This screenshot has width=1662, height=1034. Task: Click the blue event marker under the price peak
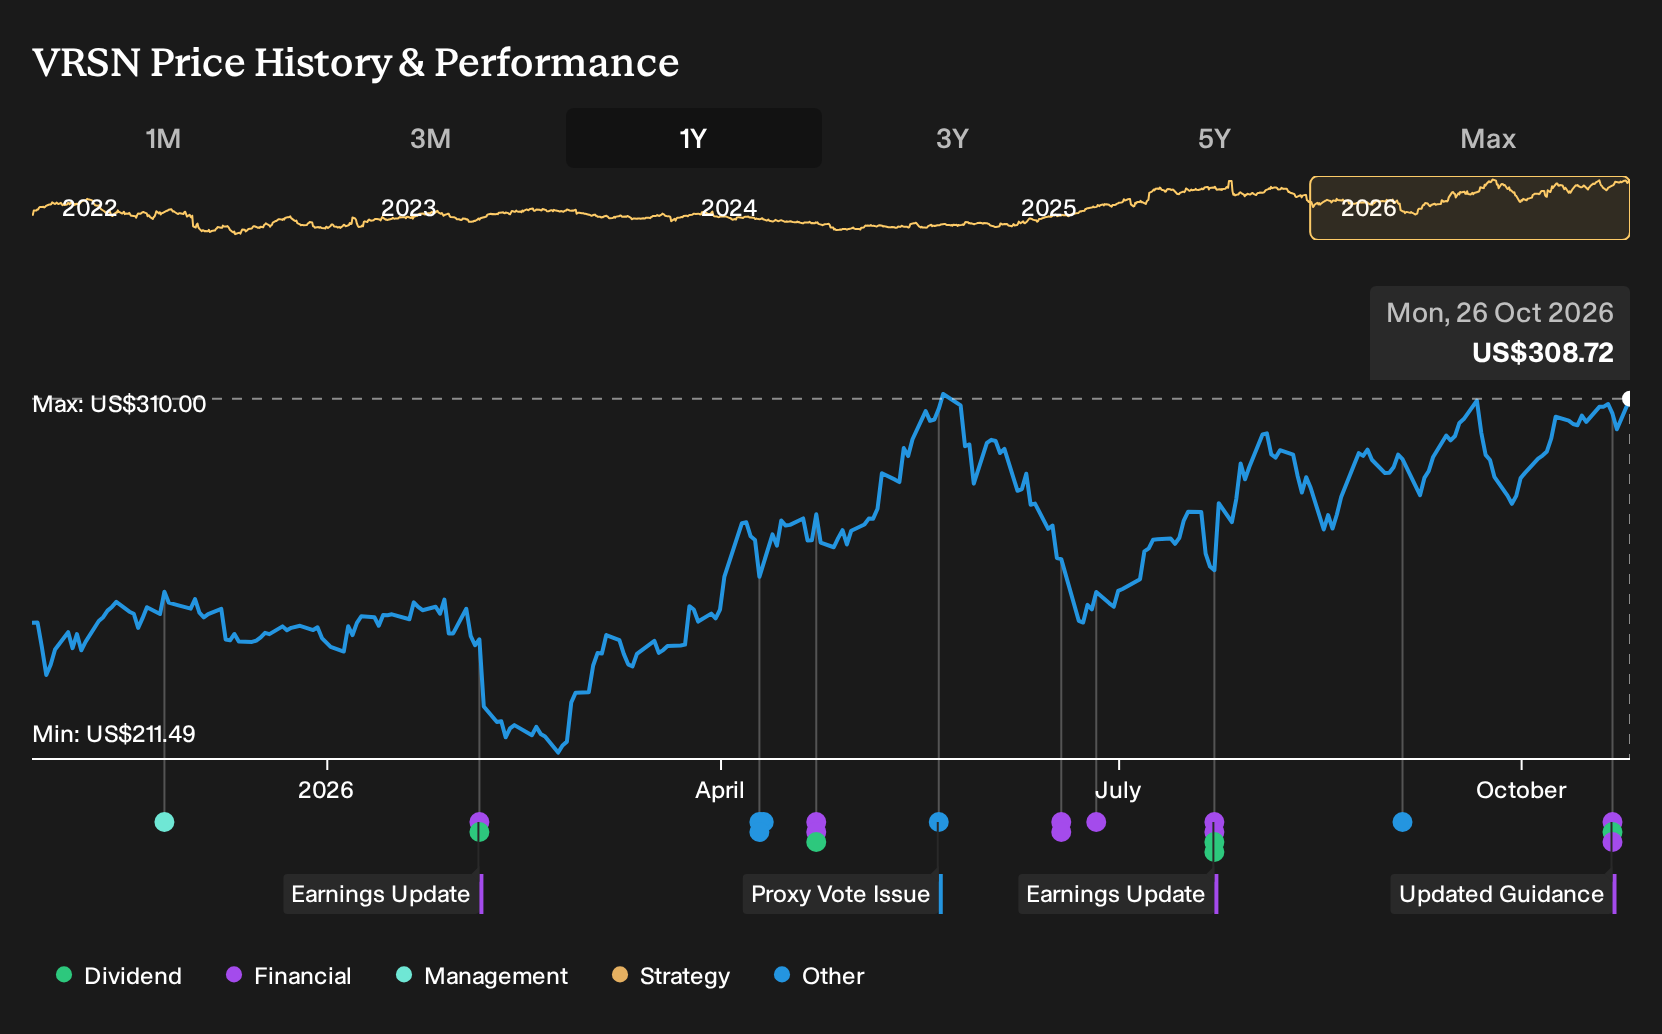(938, 822)
